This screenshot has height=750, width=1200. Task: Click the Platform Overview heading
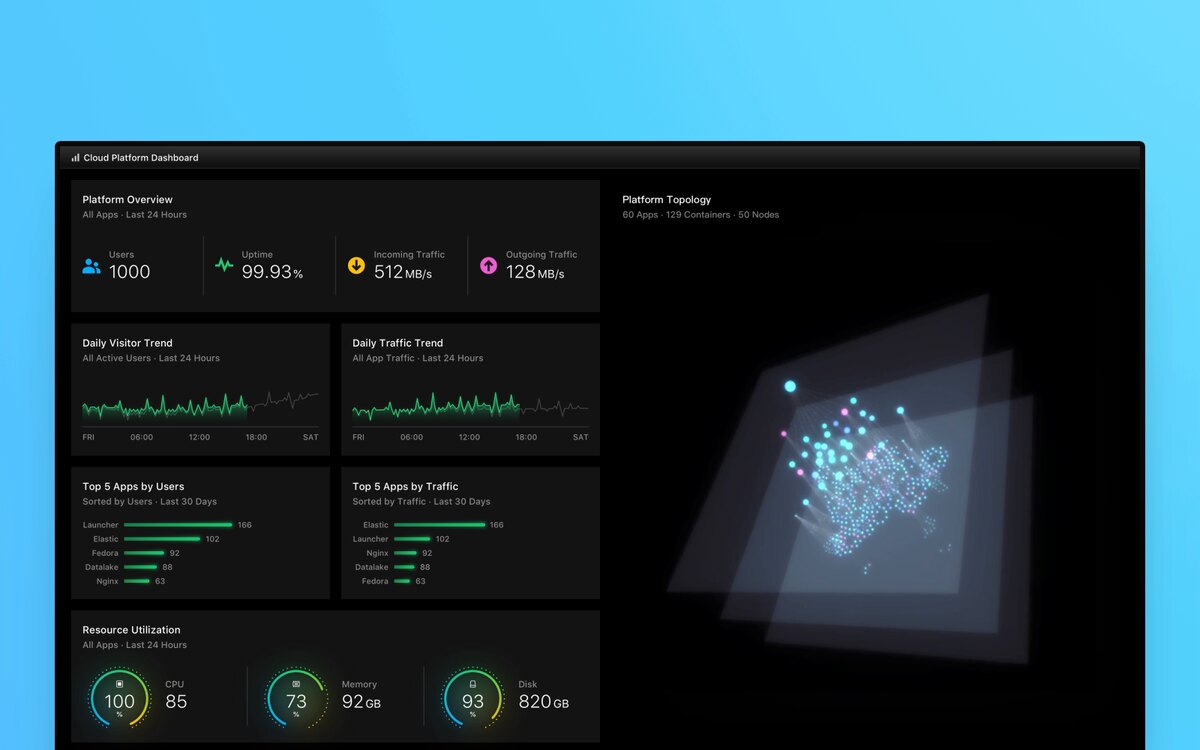tap(127, 200)
